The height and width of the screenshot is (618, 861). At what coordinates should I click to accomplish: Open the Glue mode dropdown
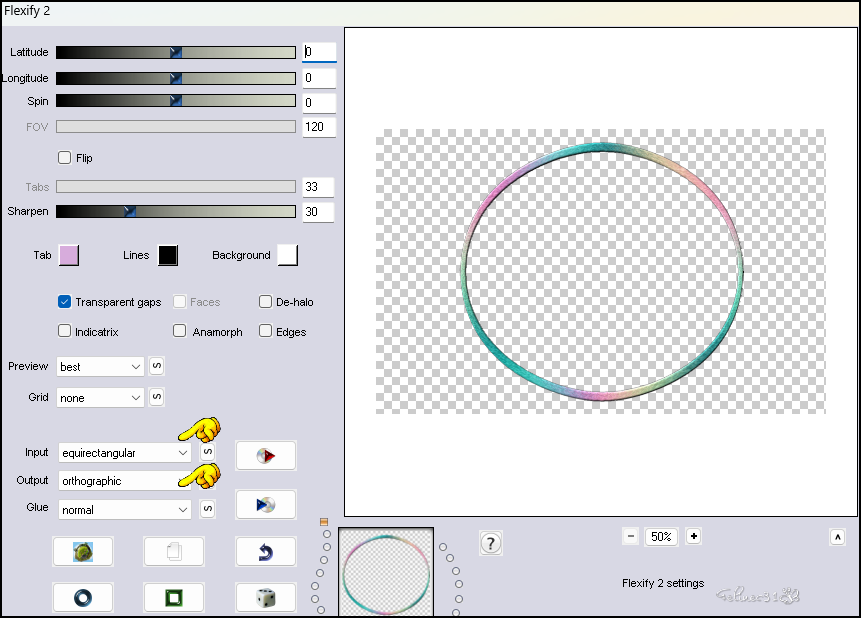tap(125, 509)
